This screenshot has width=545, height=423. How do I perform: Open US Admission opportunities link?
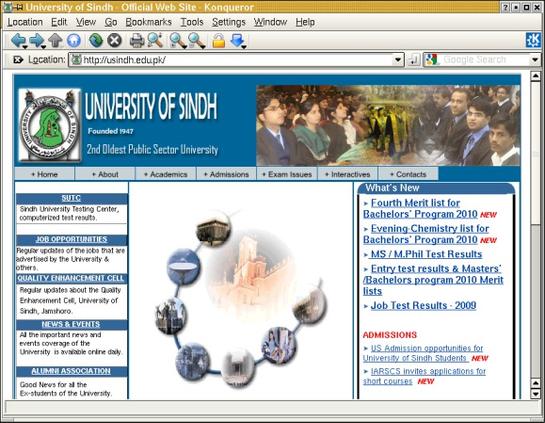[x=423, y=353]
